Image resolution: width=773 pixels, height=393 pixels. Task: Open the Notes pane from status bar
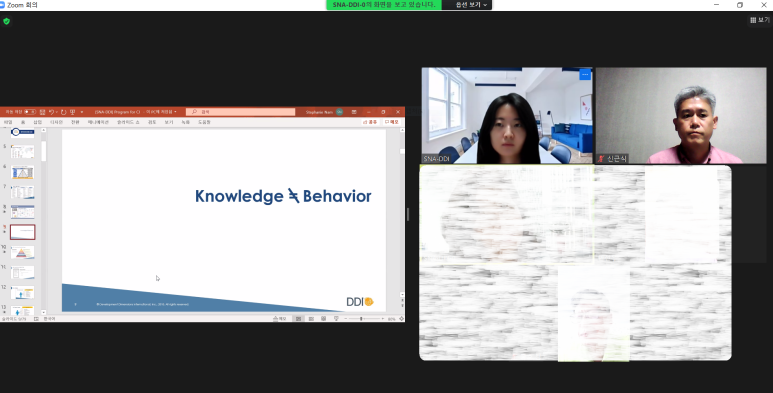[280, 319]
